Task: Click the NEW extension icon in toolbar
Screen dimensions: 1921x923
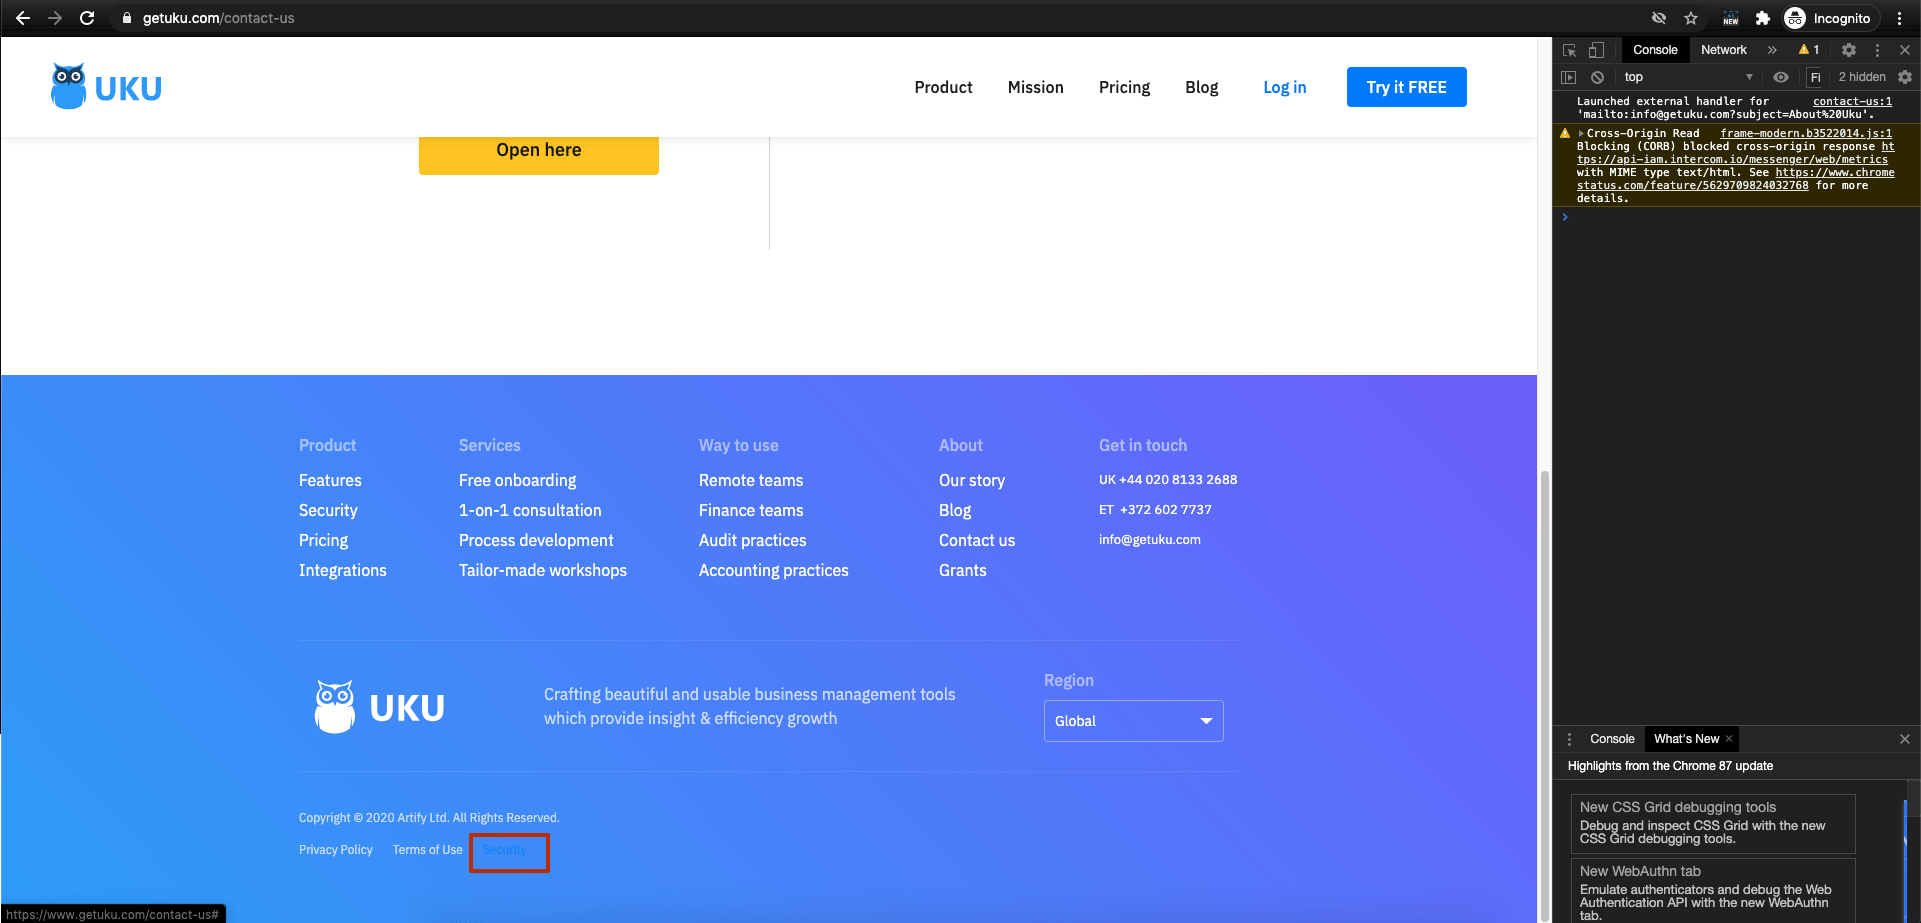Action: click(x=1730, y=18)
